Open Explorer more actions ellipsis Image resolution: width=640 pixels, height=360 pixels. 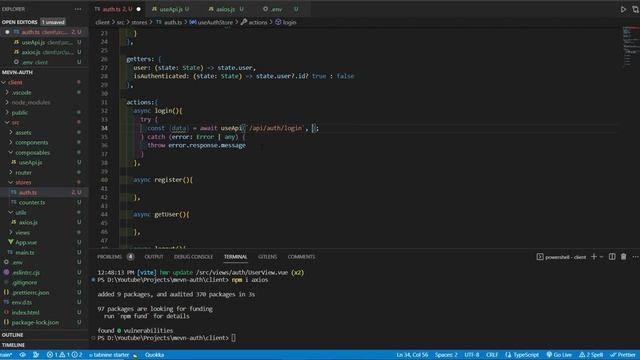coord(78,9)
